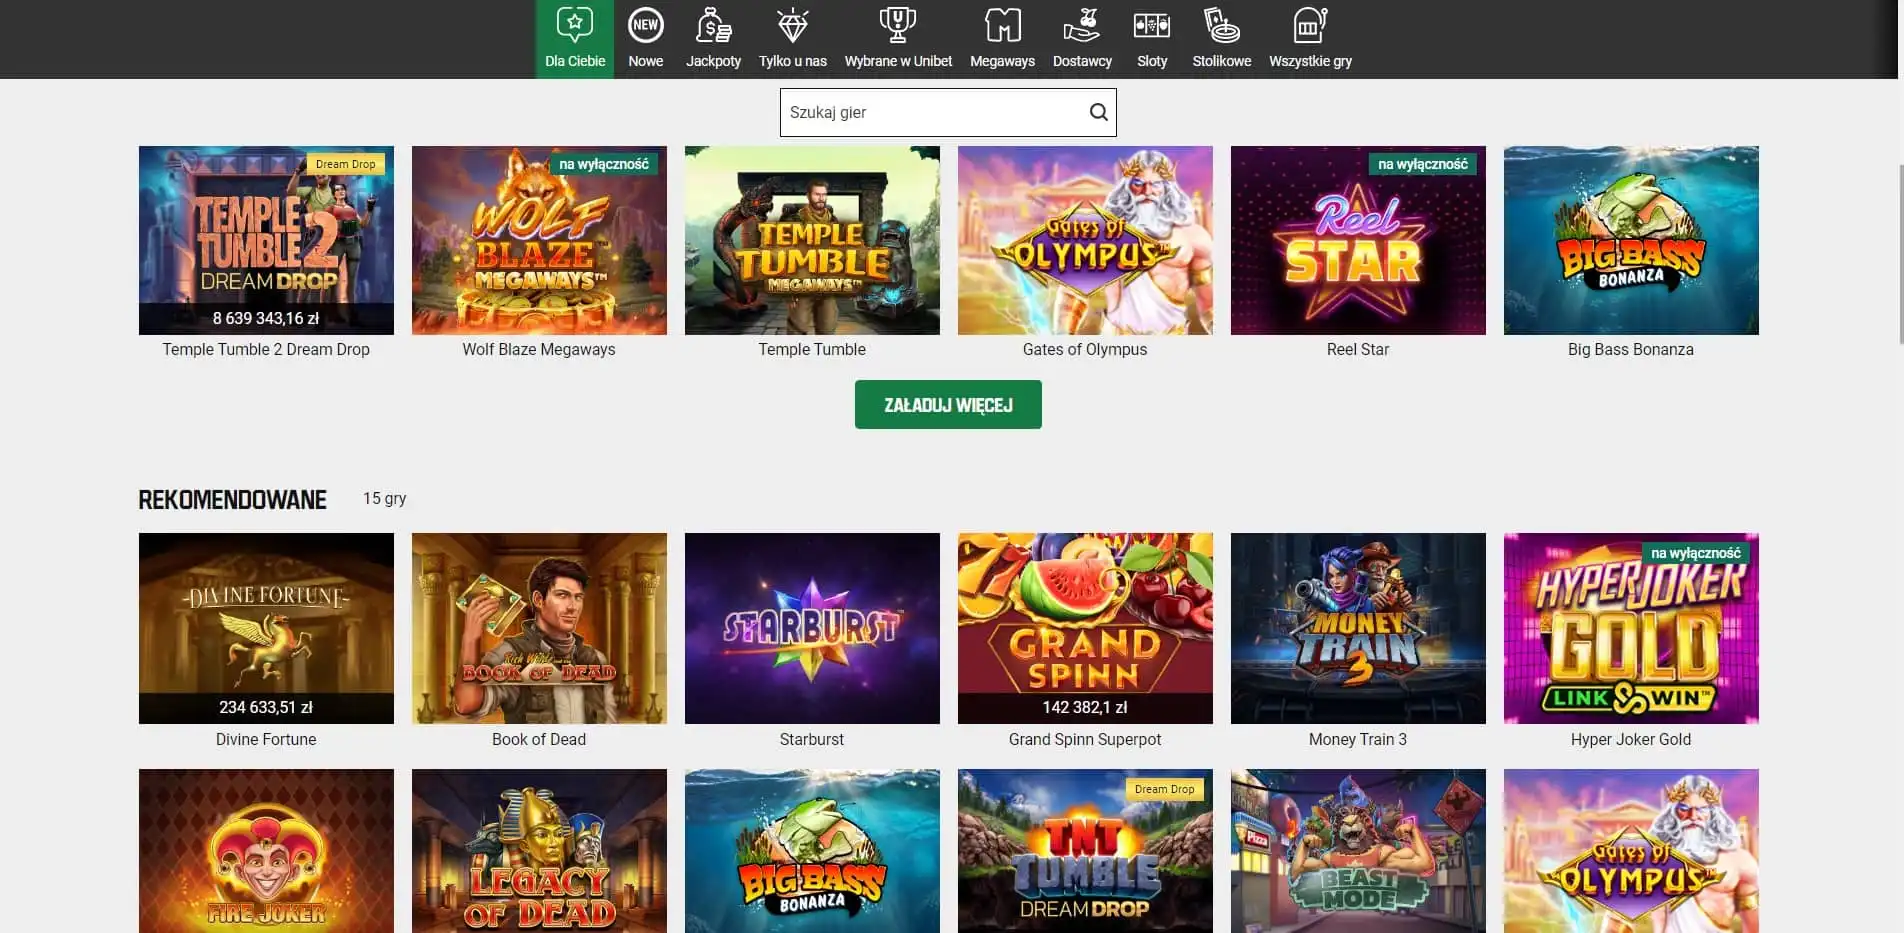The width and height of the screenshot is (1904, 933).
Task: Click the 234 633,51 zł jackpot amount
Action: pos(266,707)
